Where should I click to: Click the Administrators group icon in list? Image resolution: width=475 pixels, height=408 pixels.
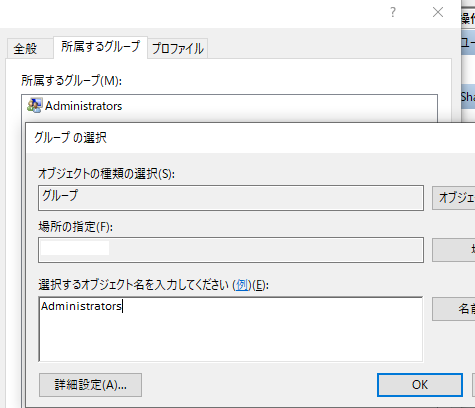[x=35, y=106]
